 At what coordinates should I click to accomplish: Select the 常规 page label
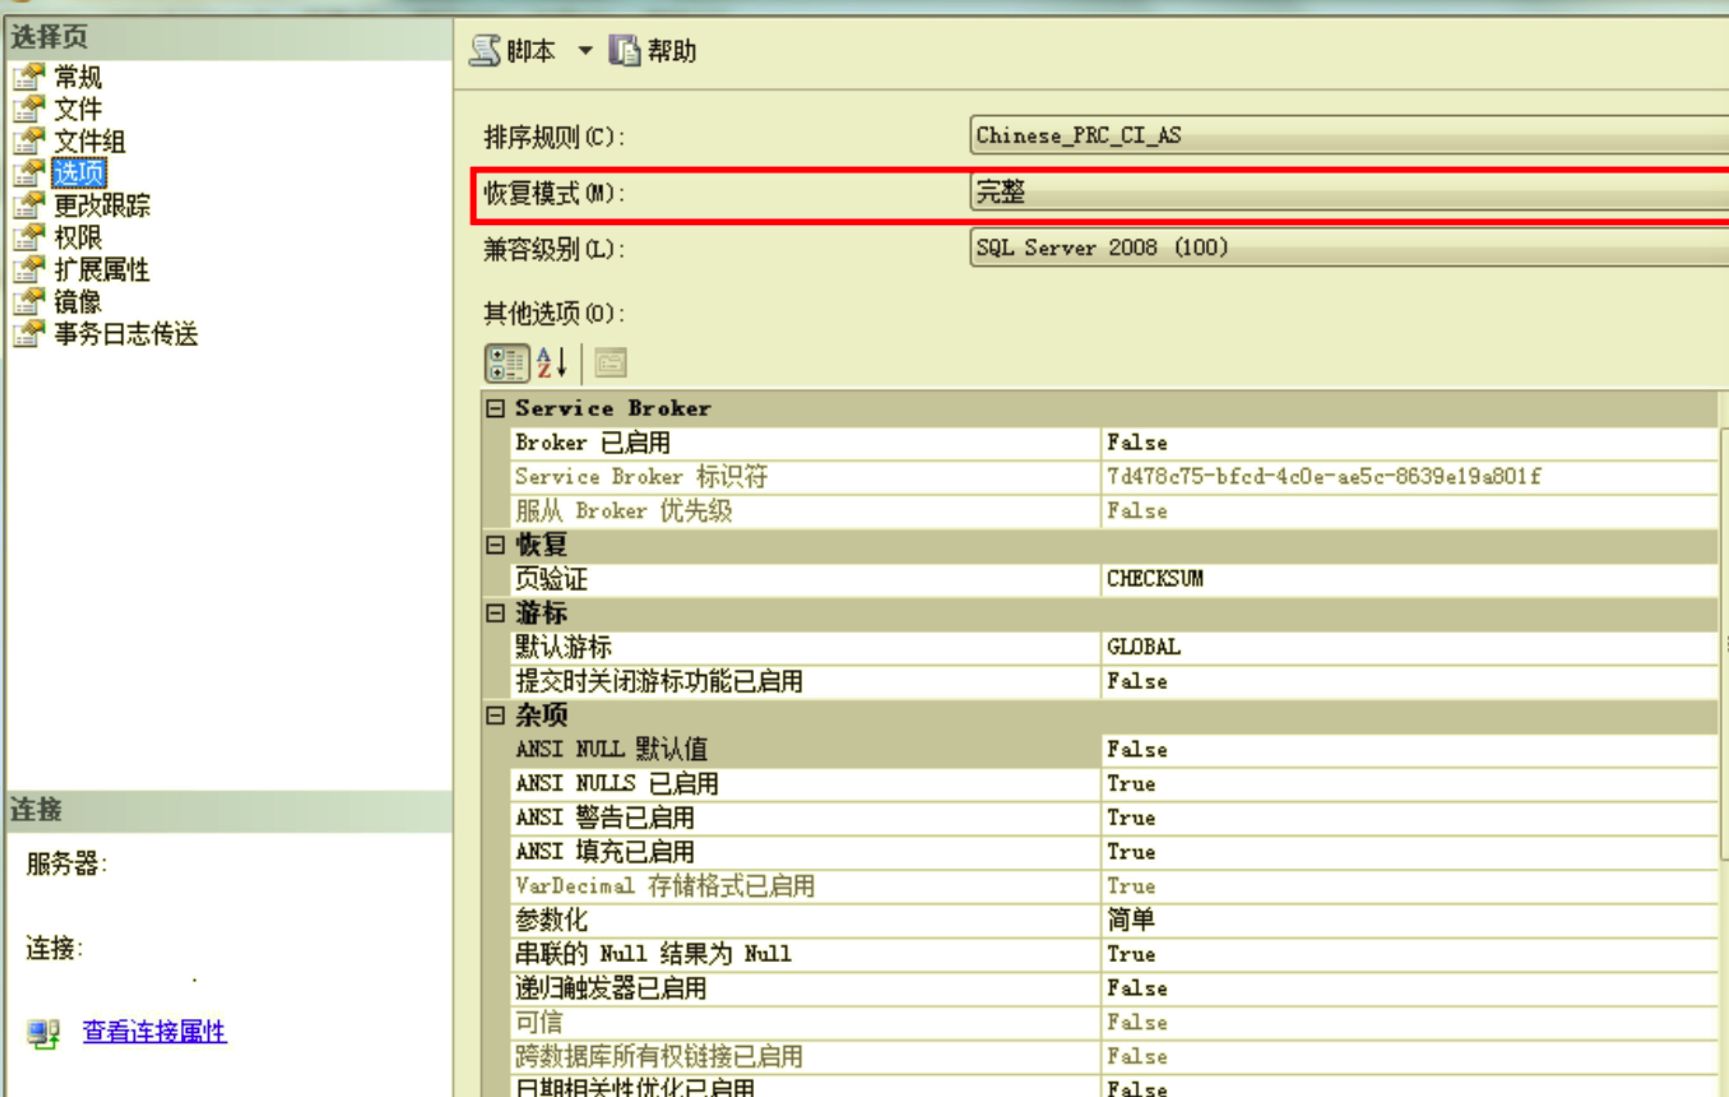[78, 77]
